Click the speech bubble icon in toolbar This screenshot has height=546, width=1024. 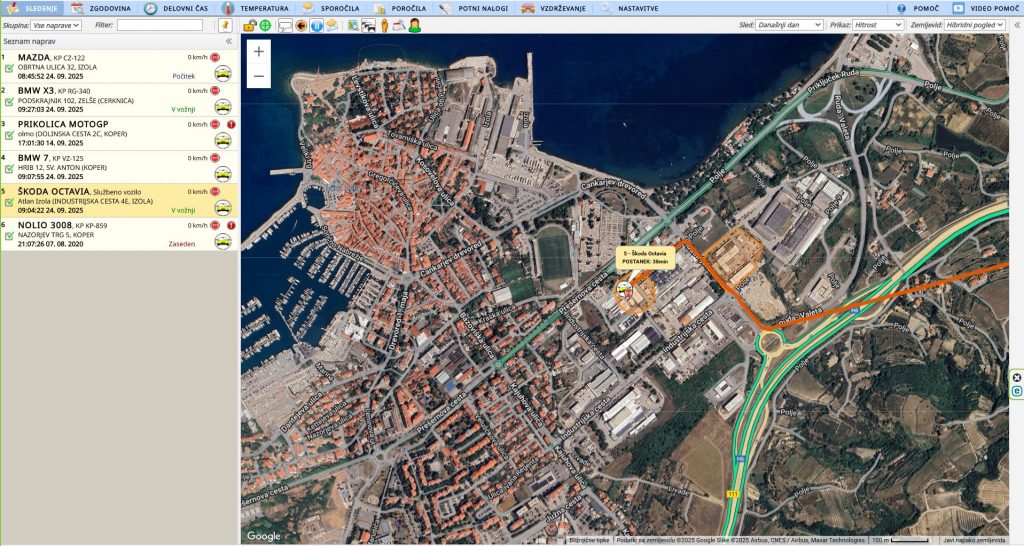pos(285,25)
